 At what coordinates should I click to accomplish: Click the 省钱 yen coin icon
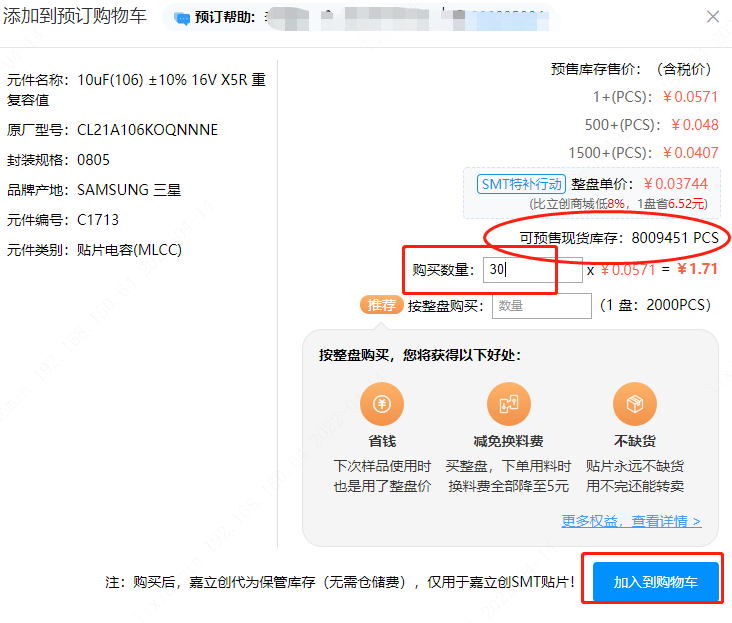tap(382, 405)
